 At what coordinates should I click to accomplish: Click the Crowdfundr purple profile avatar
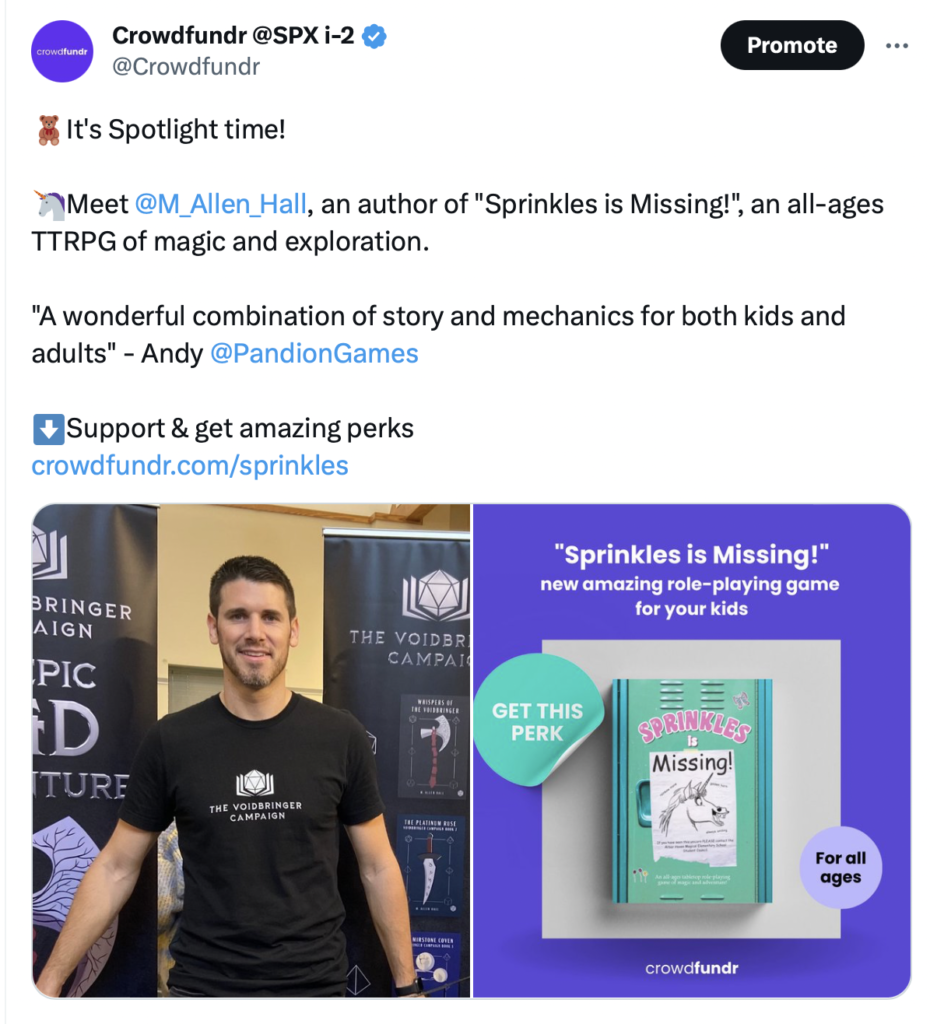tap(62, 51)
